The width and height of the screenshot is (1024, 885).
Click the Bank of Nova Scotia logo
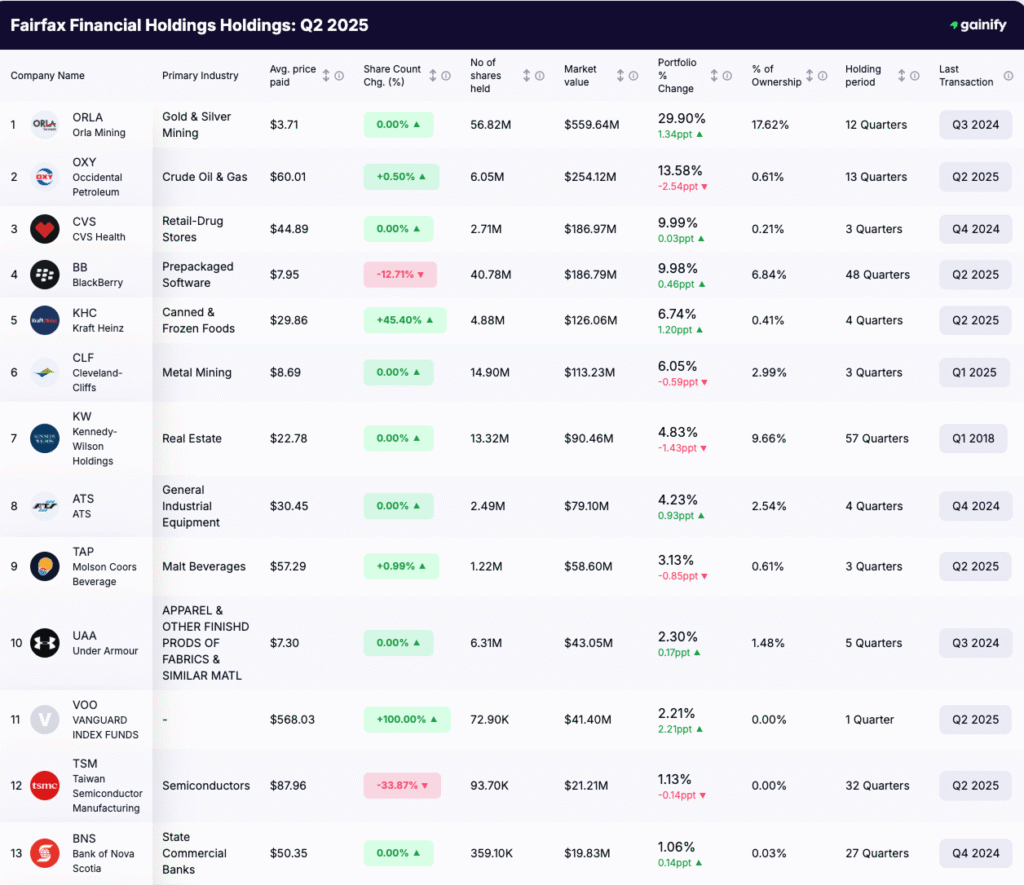click(45, 854)
